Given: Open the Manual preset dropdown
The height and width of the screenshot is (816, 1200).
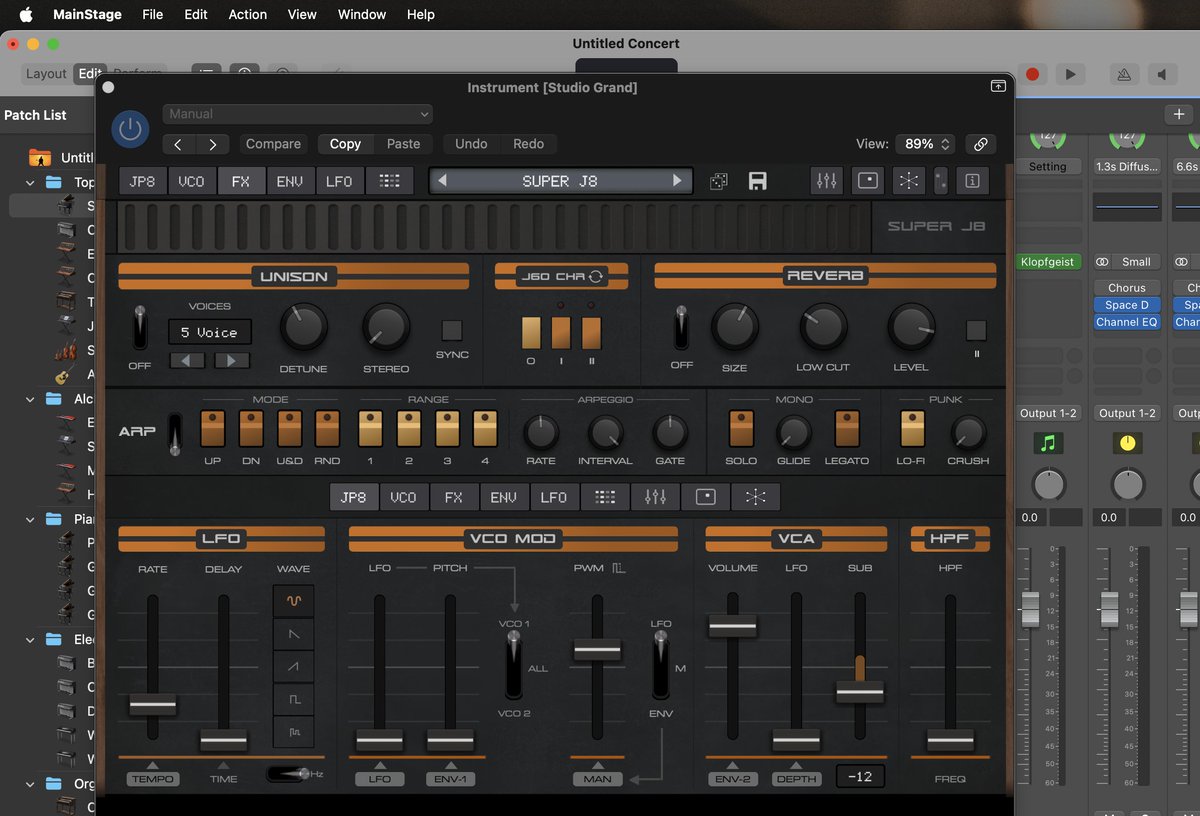Looking at the screenshot, I should tap(297, 114).
